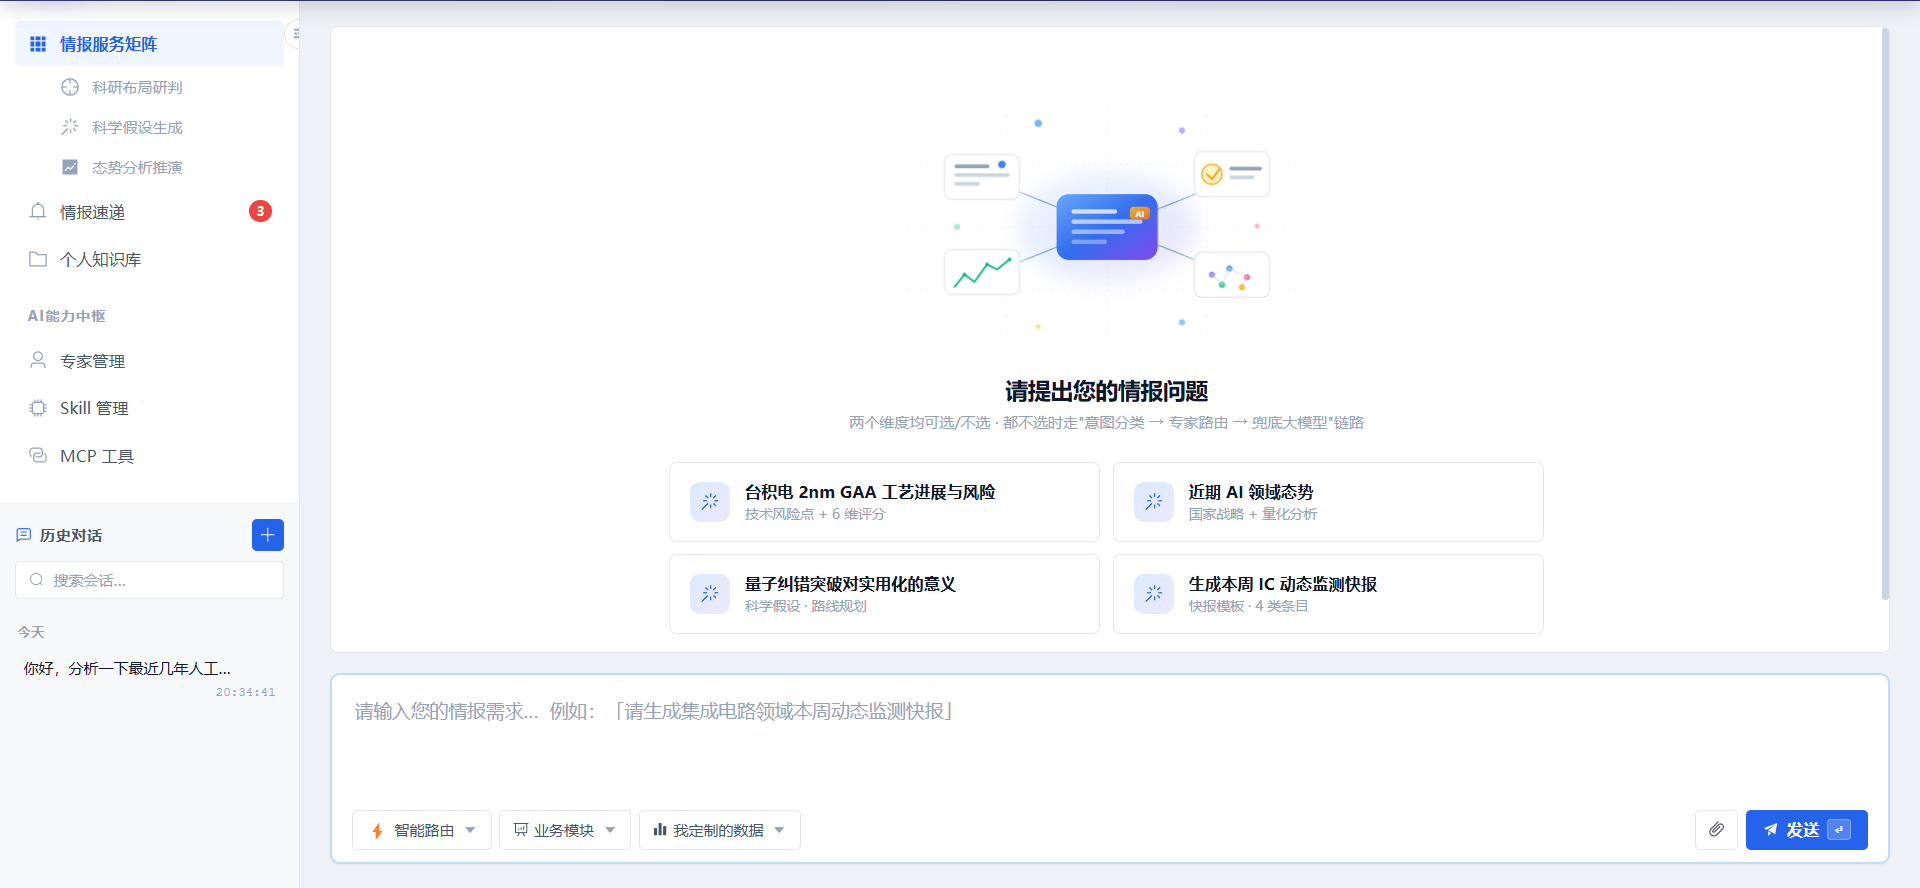This screenshot has width=1920, height=888.
Task: Collapse the sidebar with the edge toggle
Action: 294,34
